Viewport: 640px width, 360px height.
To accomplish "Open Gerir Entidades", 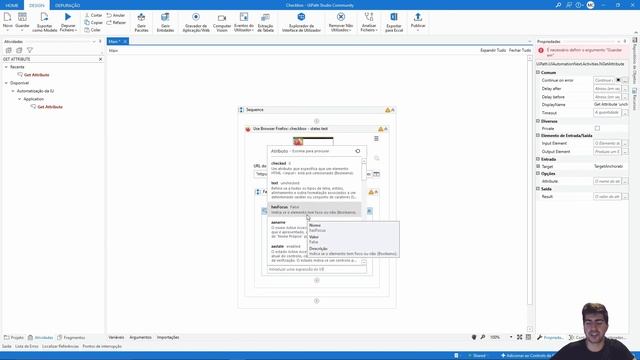I will coord(165,22).
